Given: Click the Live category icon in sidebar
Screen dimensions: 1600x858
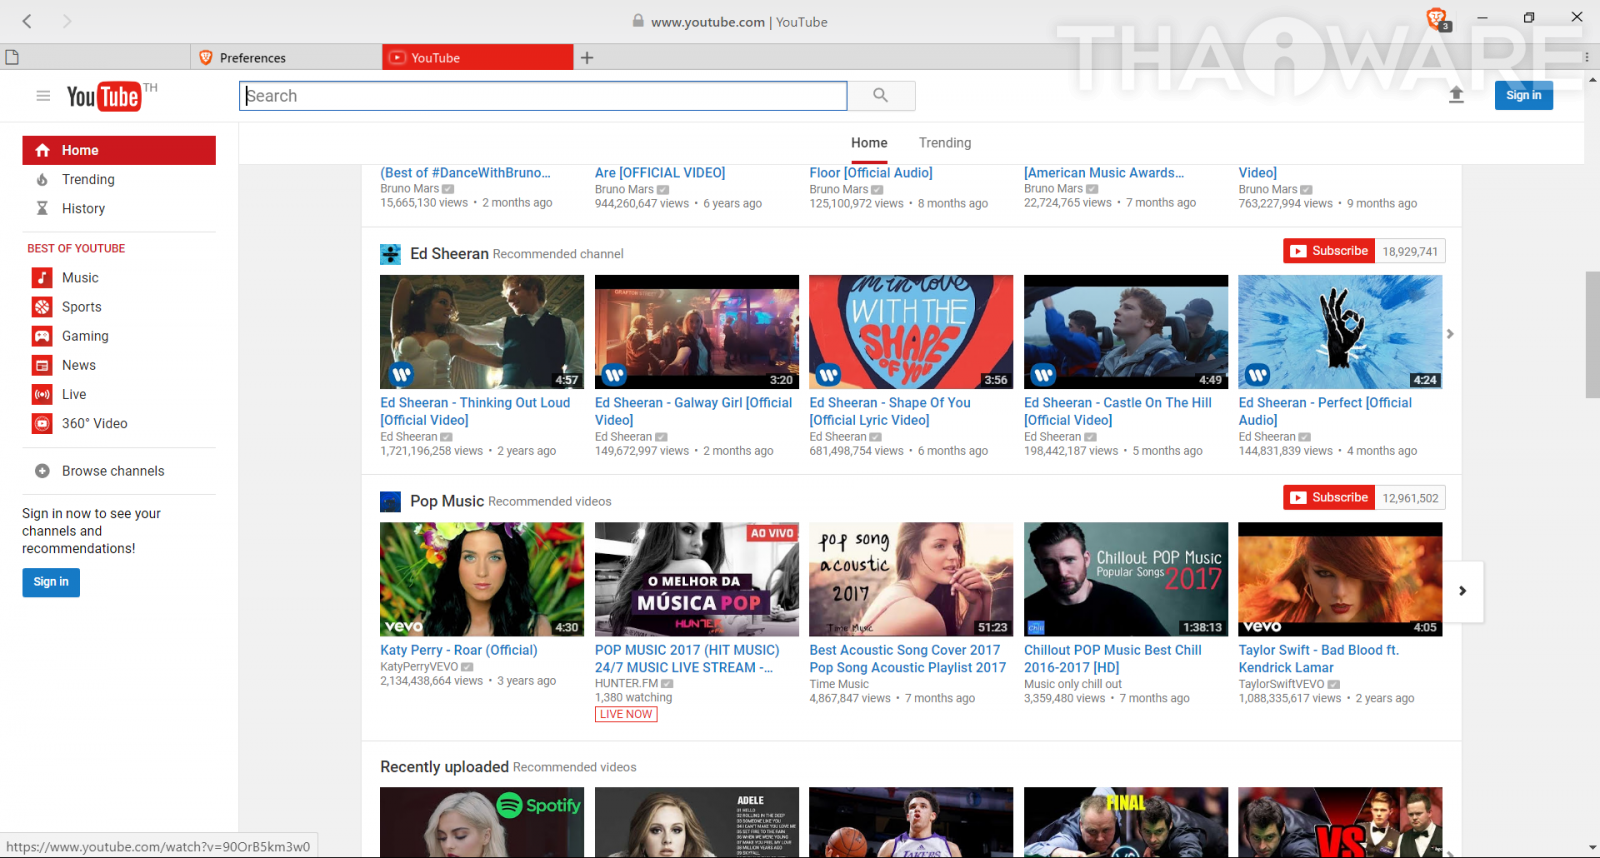Looking at the screenshot, I should point(42,394).
